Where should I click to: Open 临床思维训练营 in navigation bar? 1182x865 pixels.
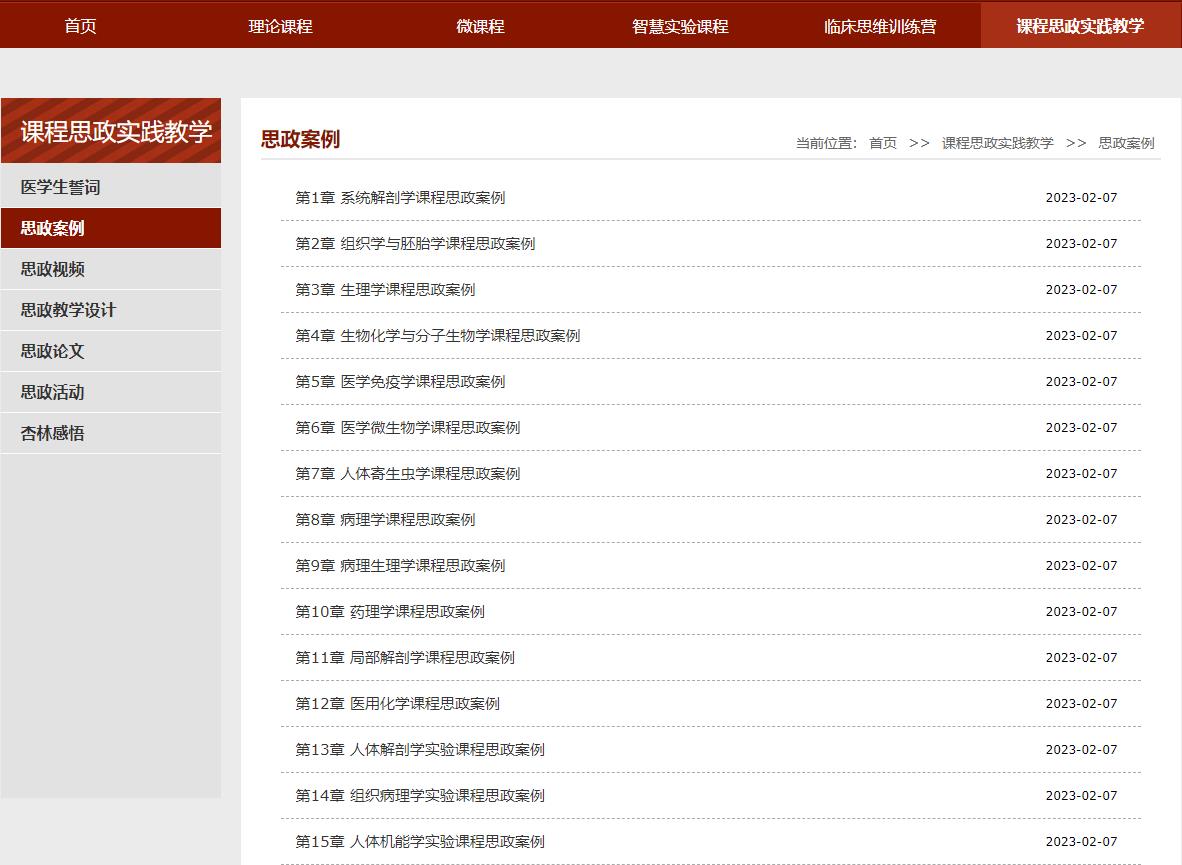pyautogui.click(x=880, y=26)
